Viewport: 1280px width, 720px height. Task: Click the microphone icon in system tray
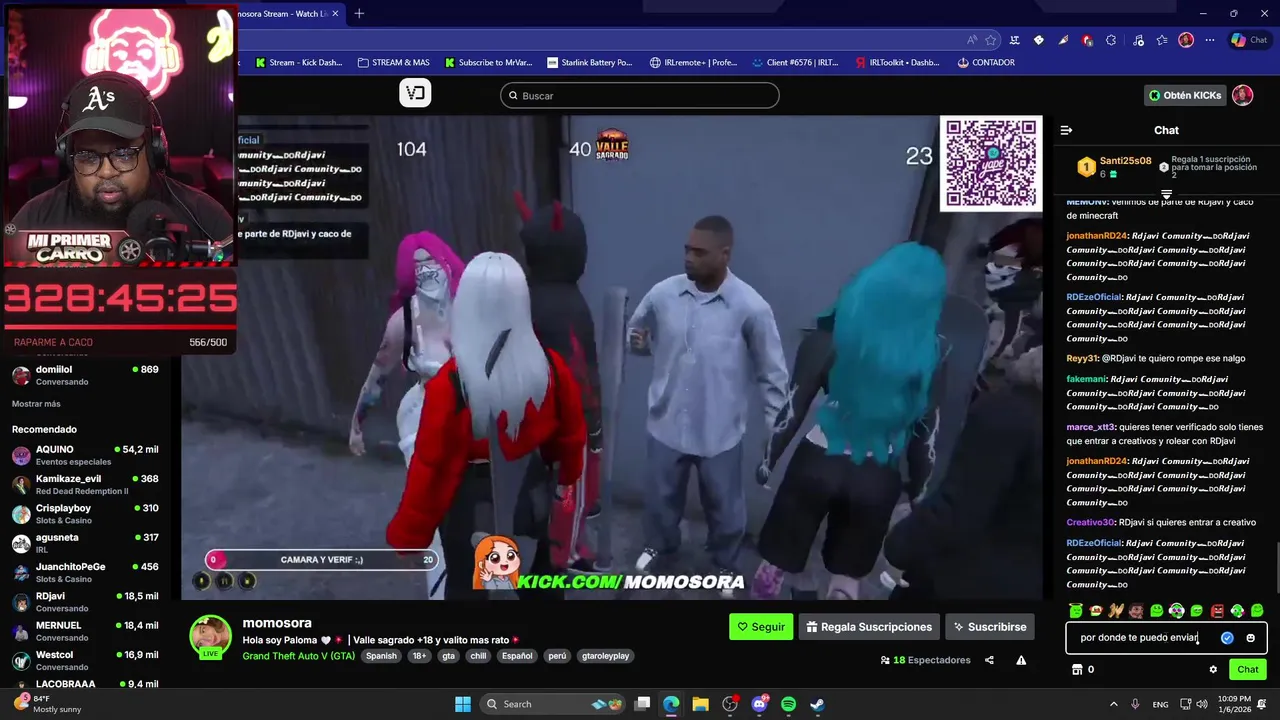pos(1135,704)
